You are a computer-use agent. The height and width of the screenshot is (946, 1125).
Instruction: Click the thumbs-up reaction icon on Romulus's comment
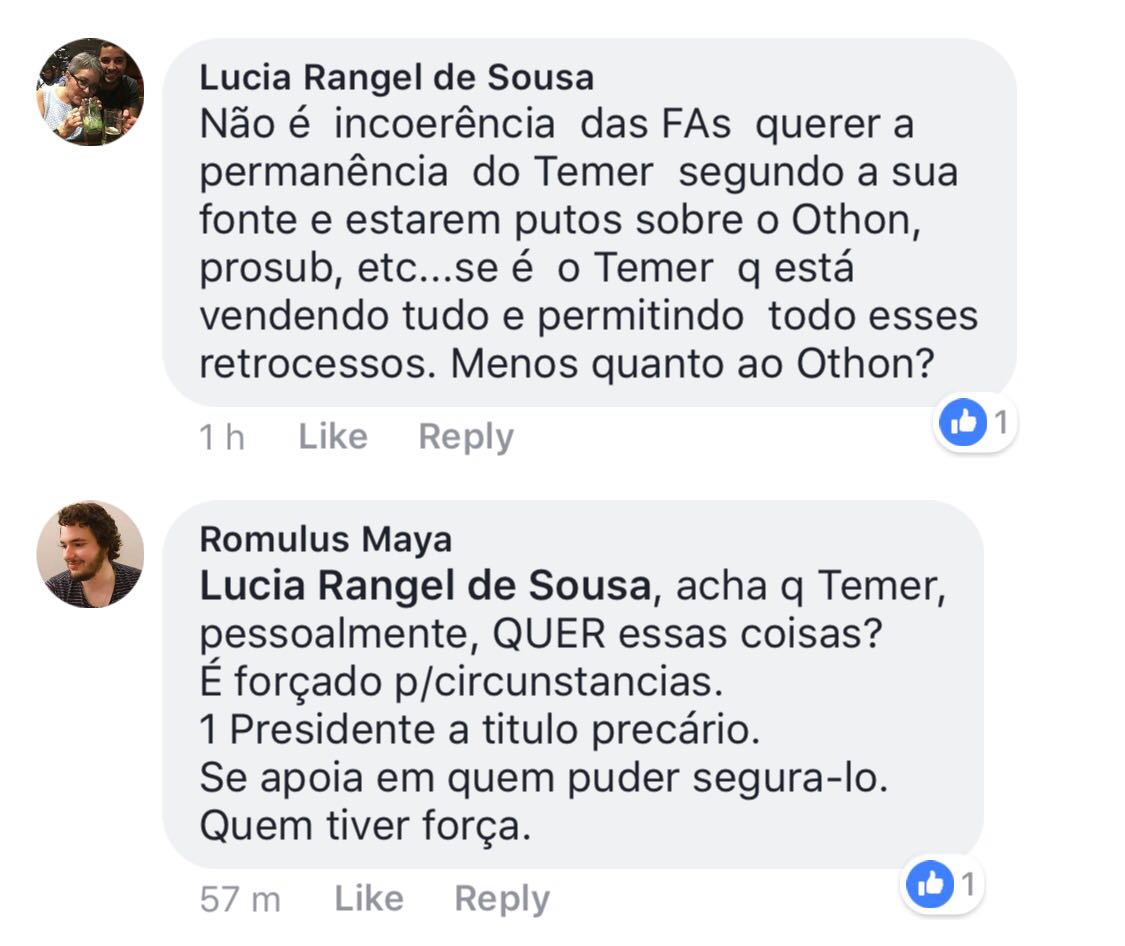[930, 884]
